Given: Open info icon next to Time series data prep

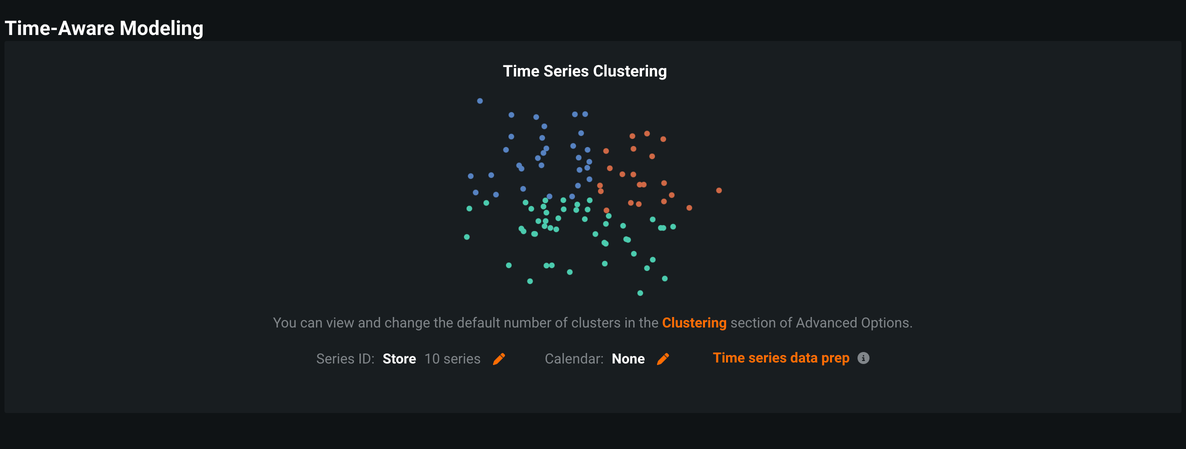Looking at the screenshot, I should [x=864, y=358].
